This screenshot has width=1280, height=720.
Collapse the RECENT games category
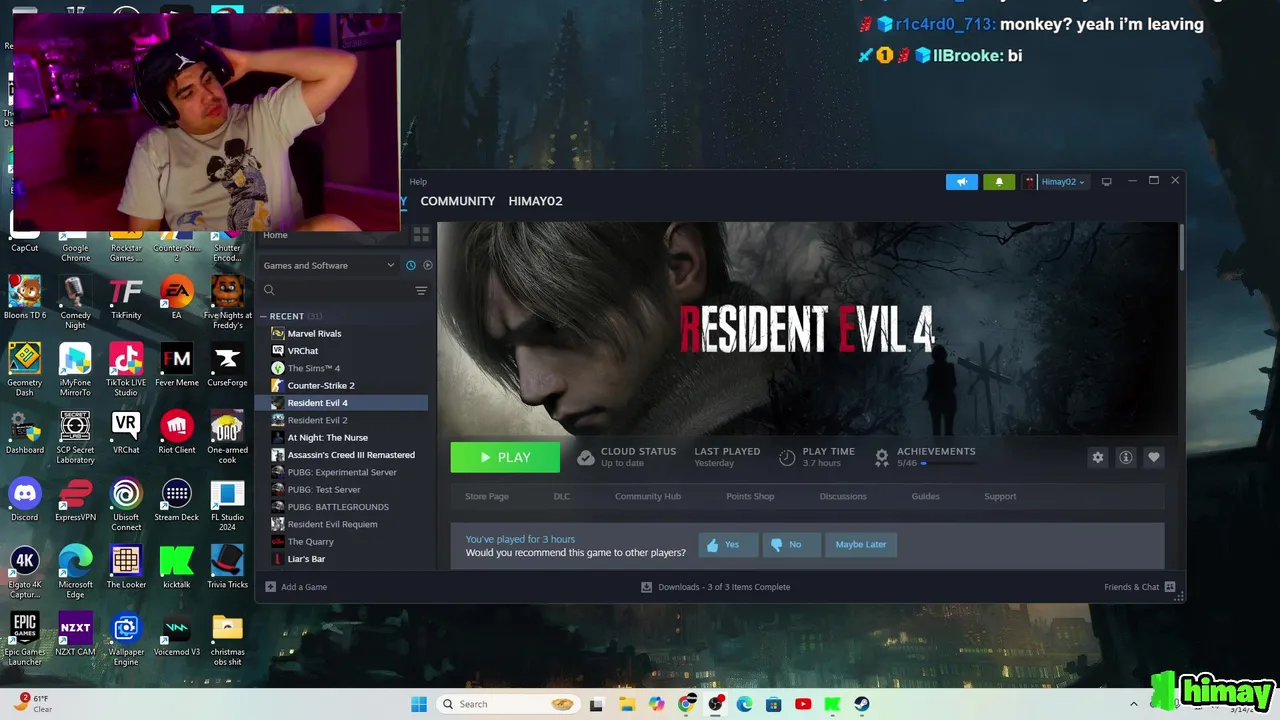[263, 316]
